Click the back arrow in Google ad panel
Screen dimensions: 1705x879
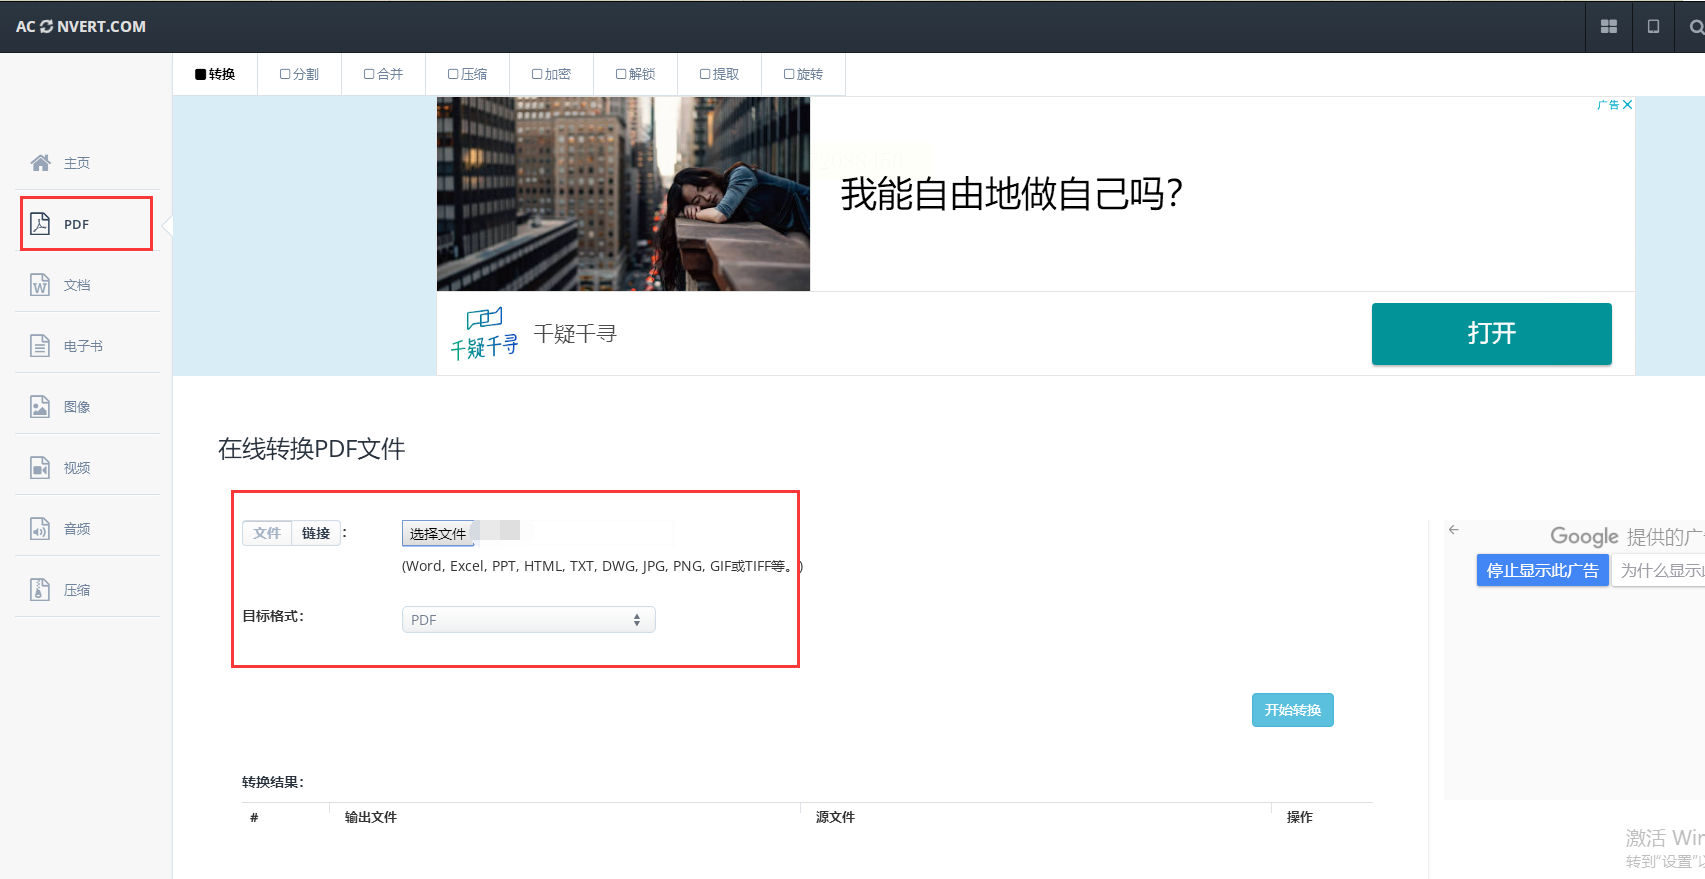tap(1454, 530)
